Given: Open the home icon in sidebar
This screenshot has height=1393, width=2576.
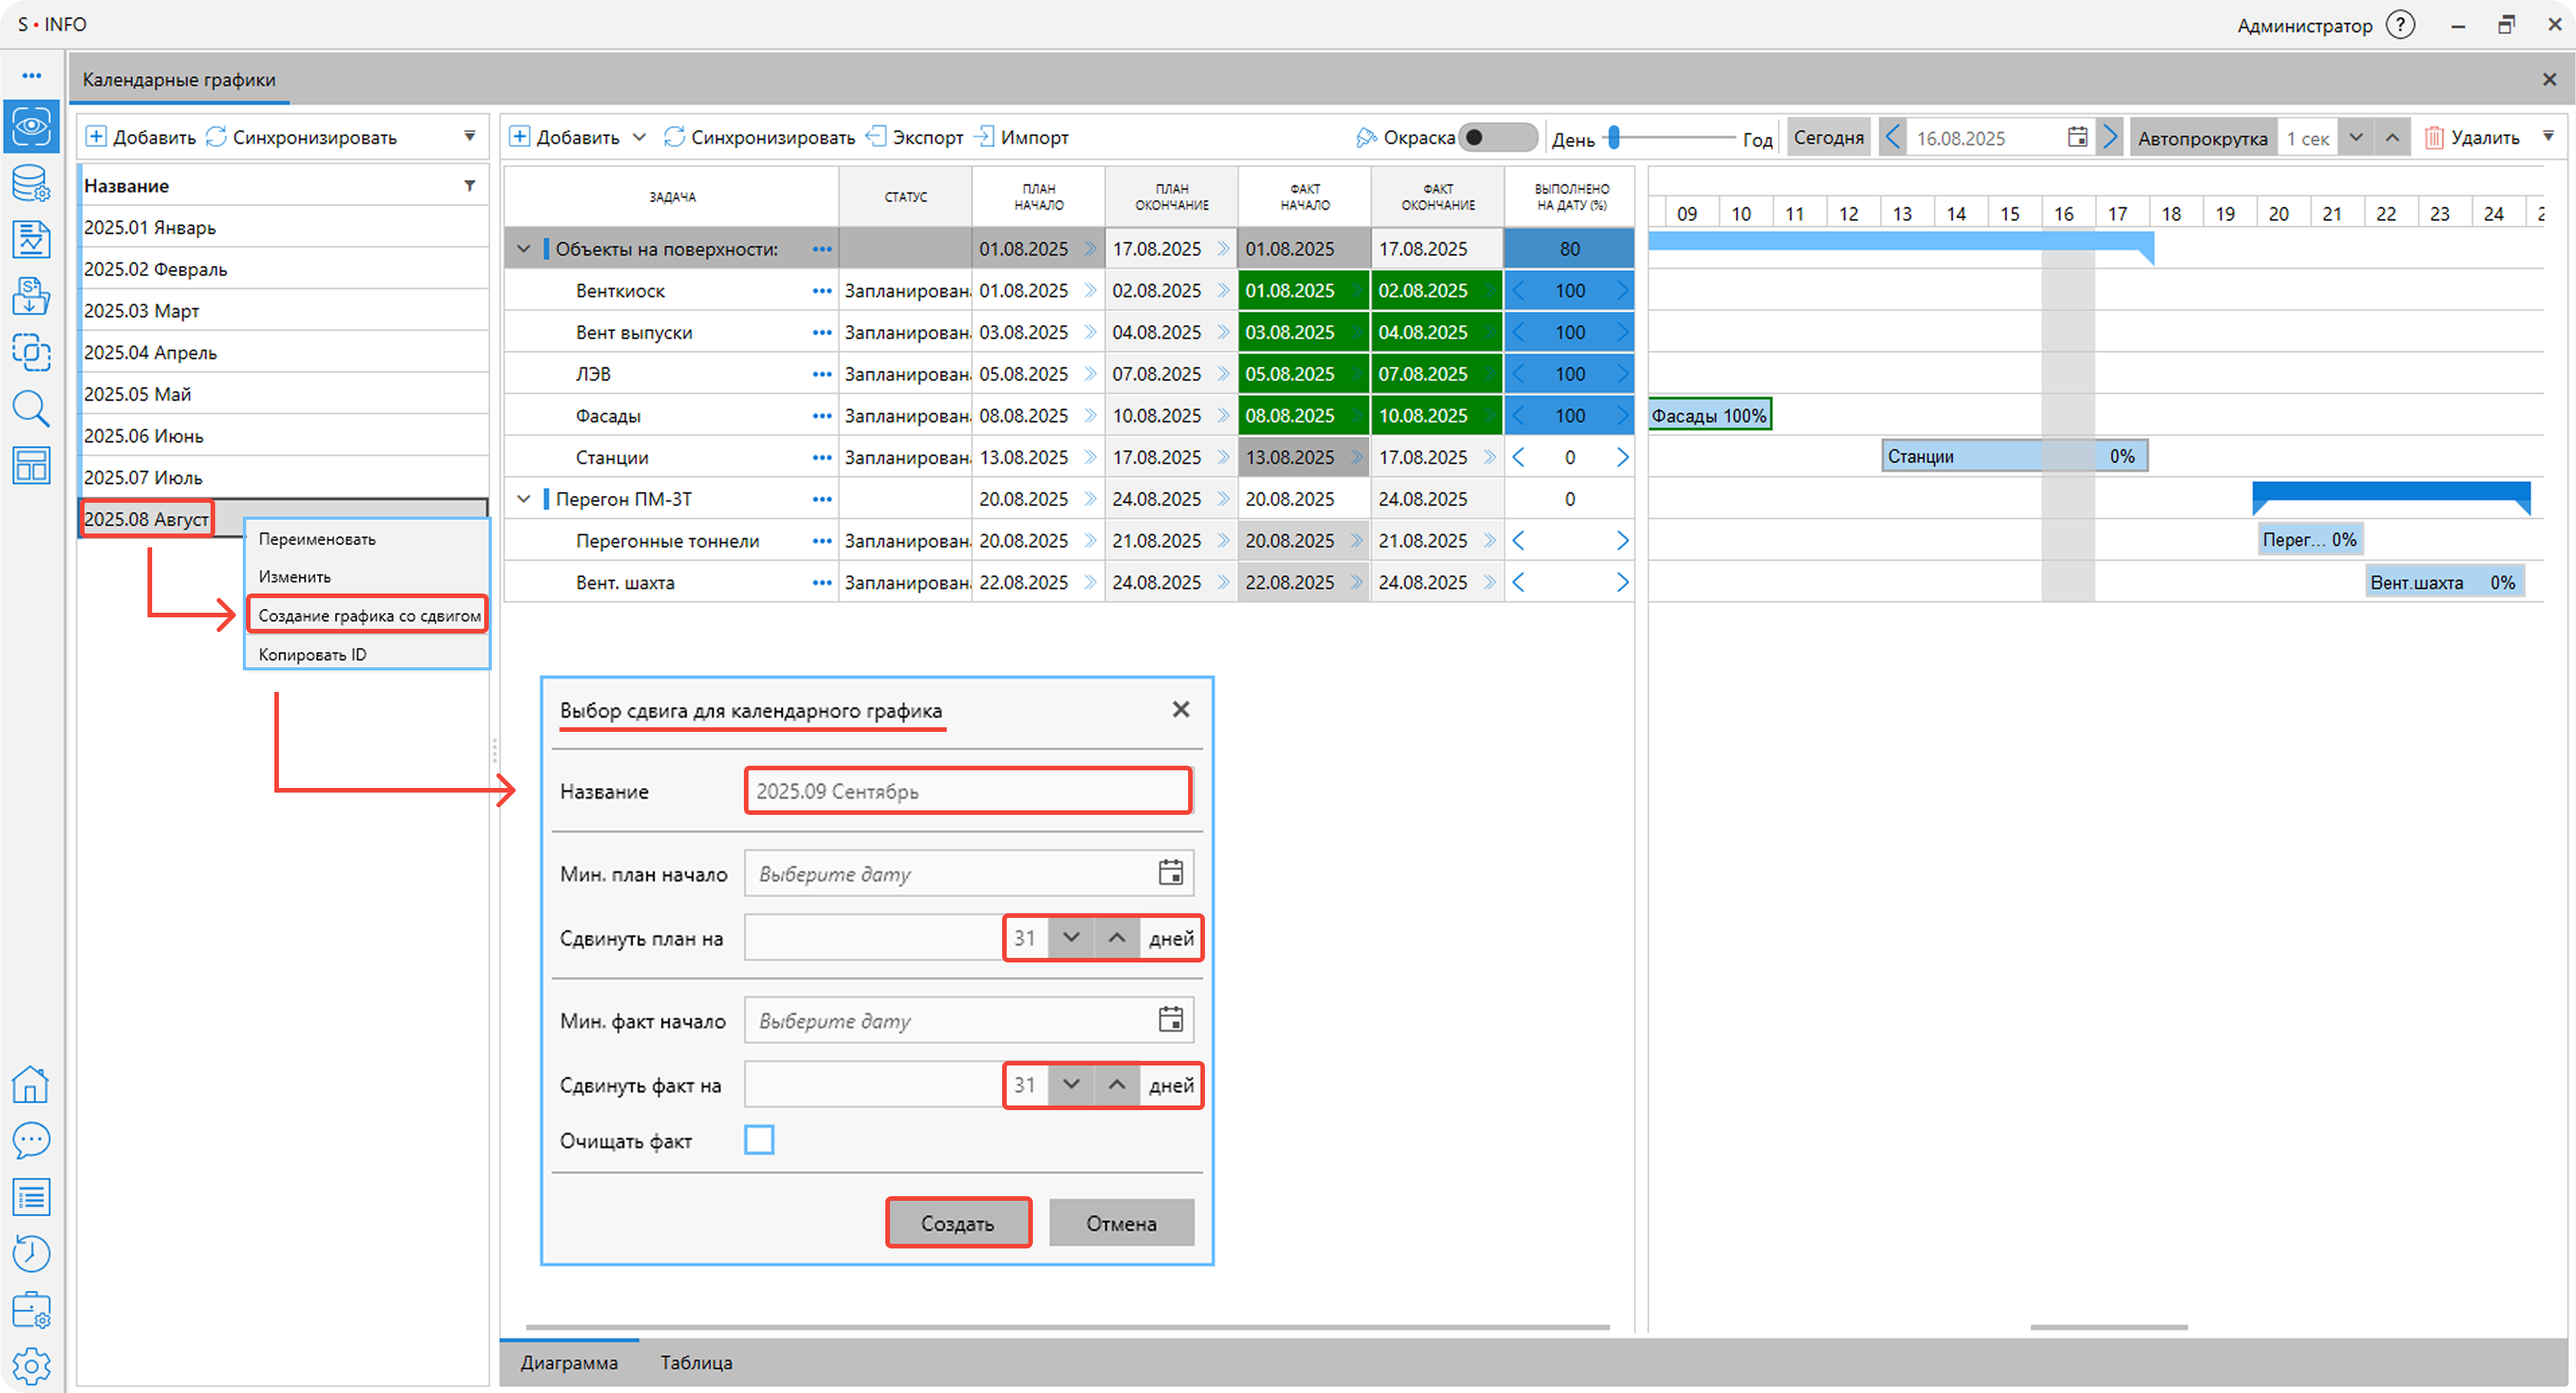Looking at the screenshot, I should [31, 1084].
